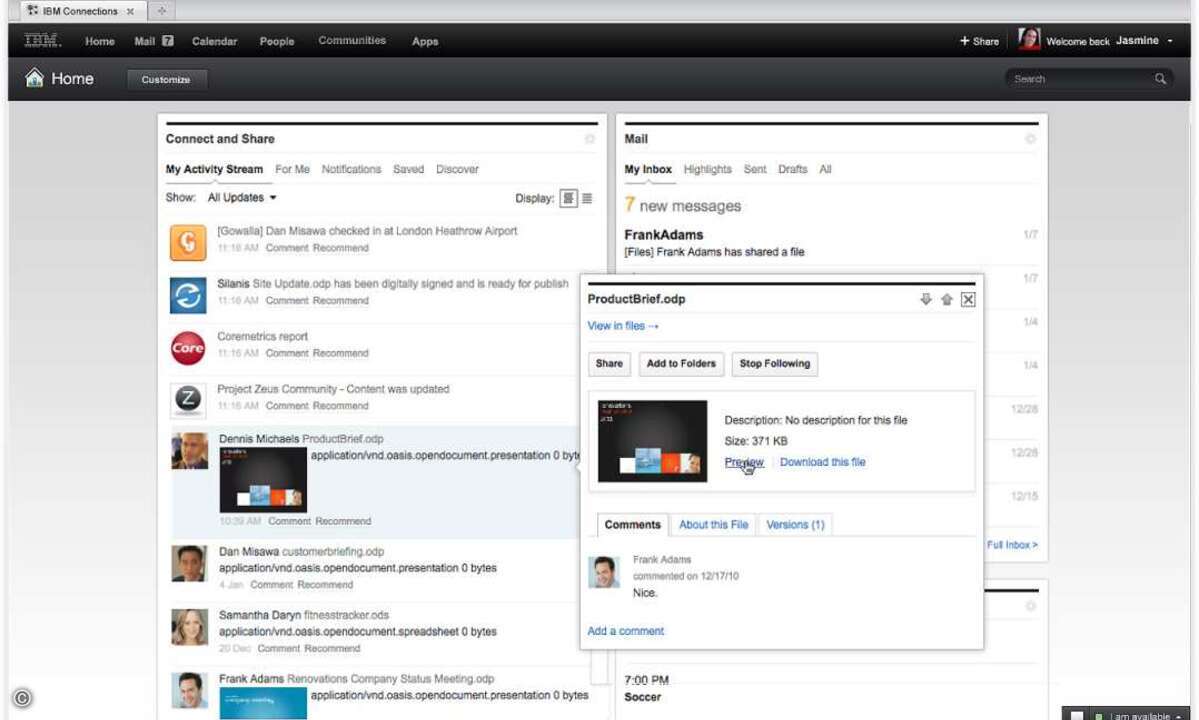Open the Jasmine user menu dropdown arrow
The image size is (1199, 720).
(1170, 41)
